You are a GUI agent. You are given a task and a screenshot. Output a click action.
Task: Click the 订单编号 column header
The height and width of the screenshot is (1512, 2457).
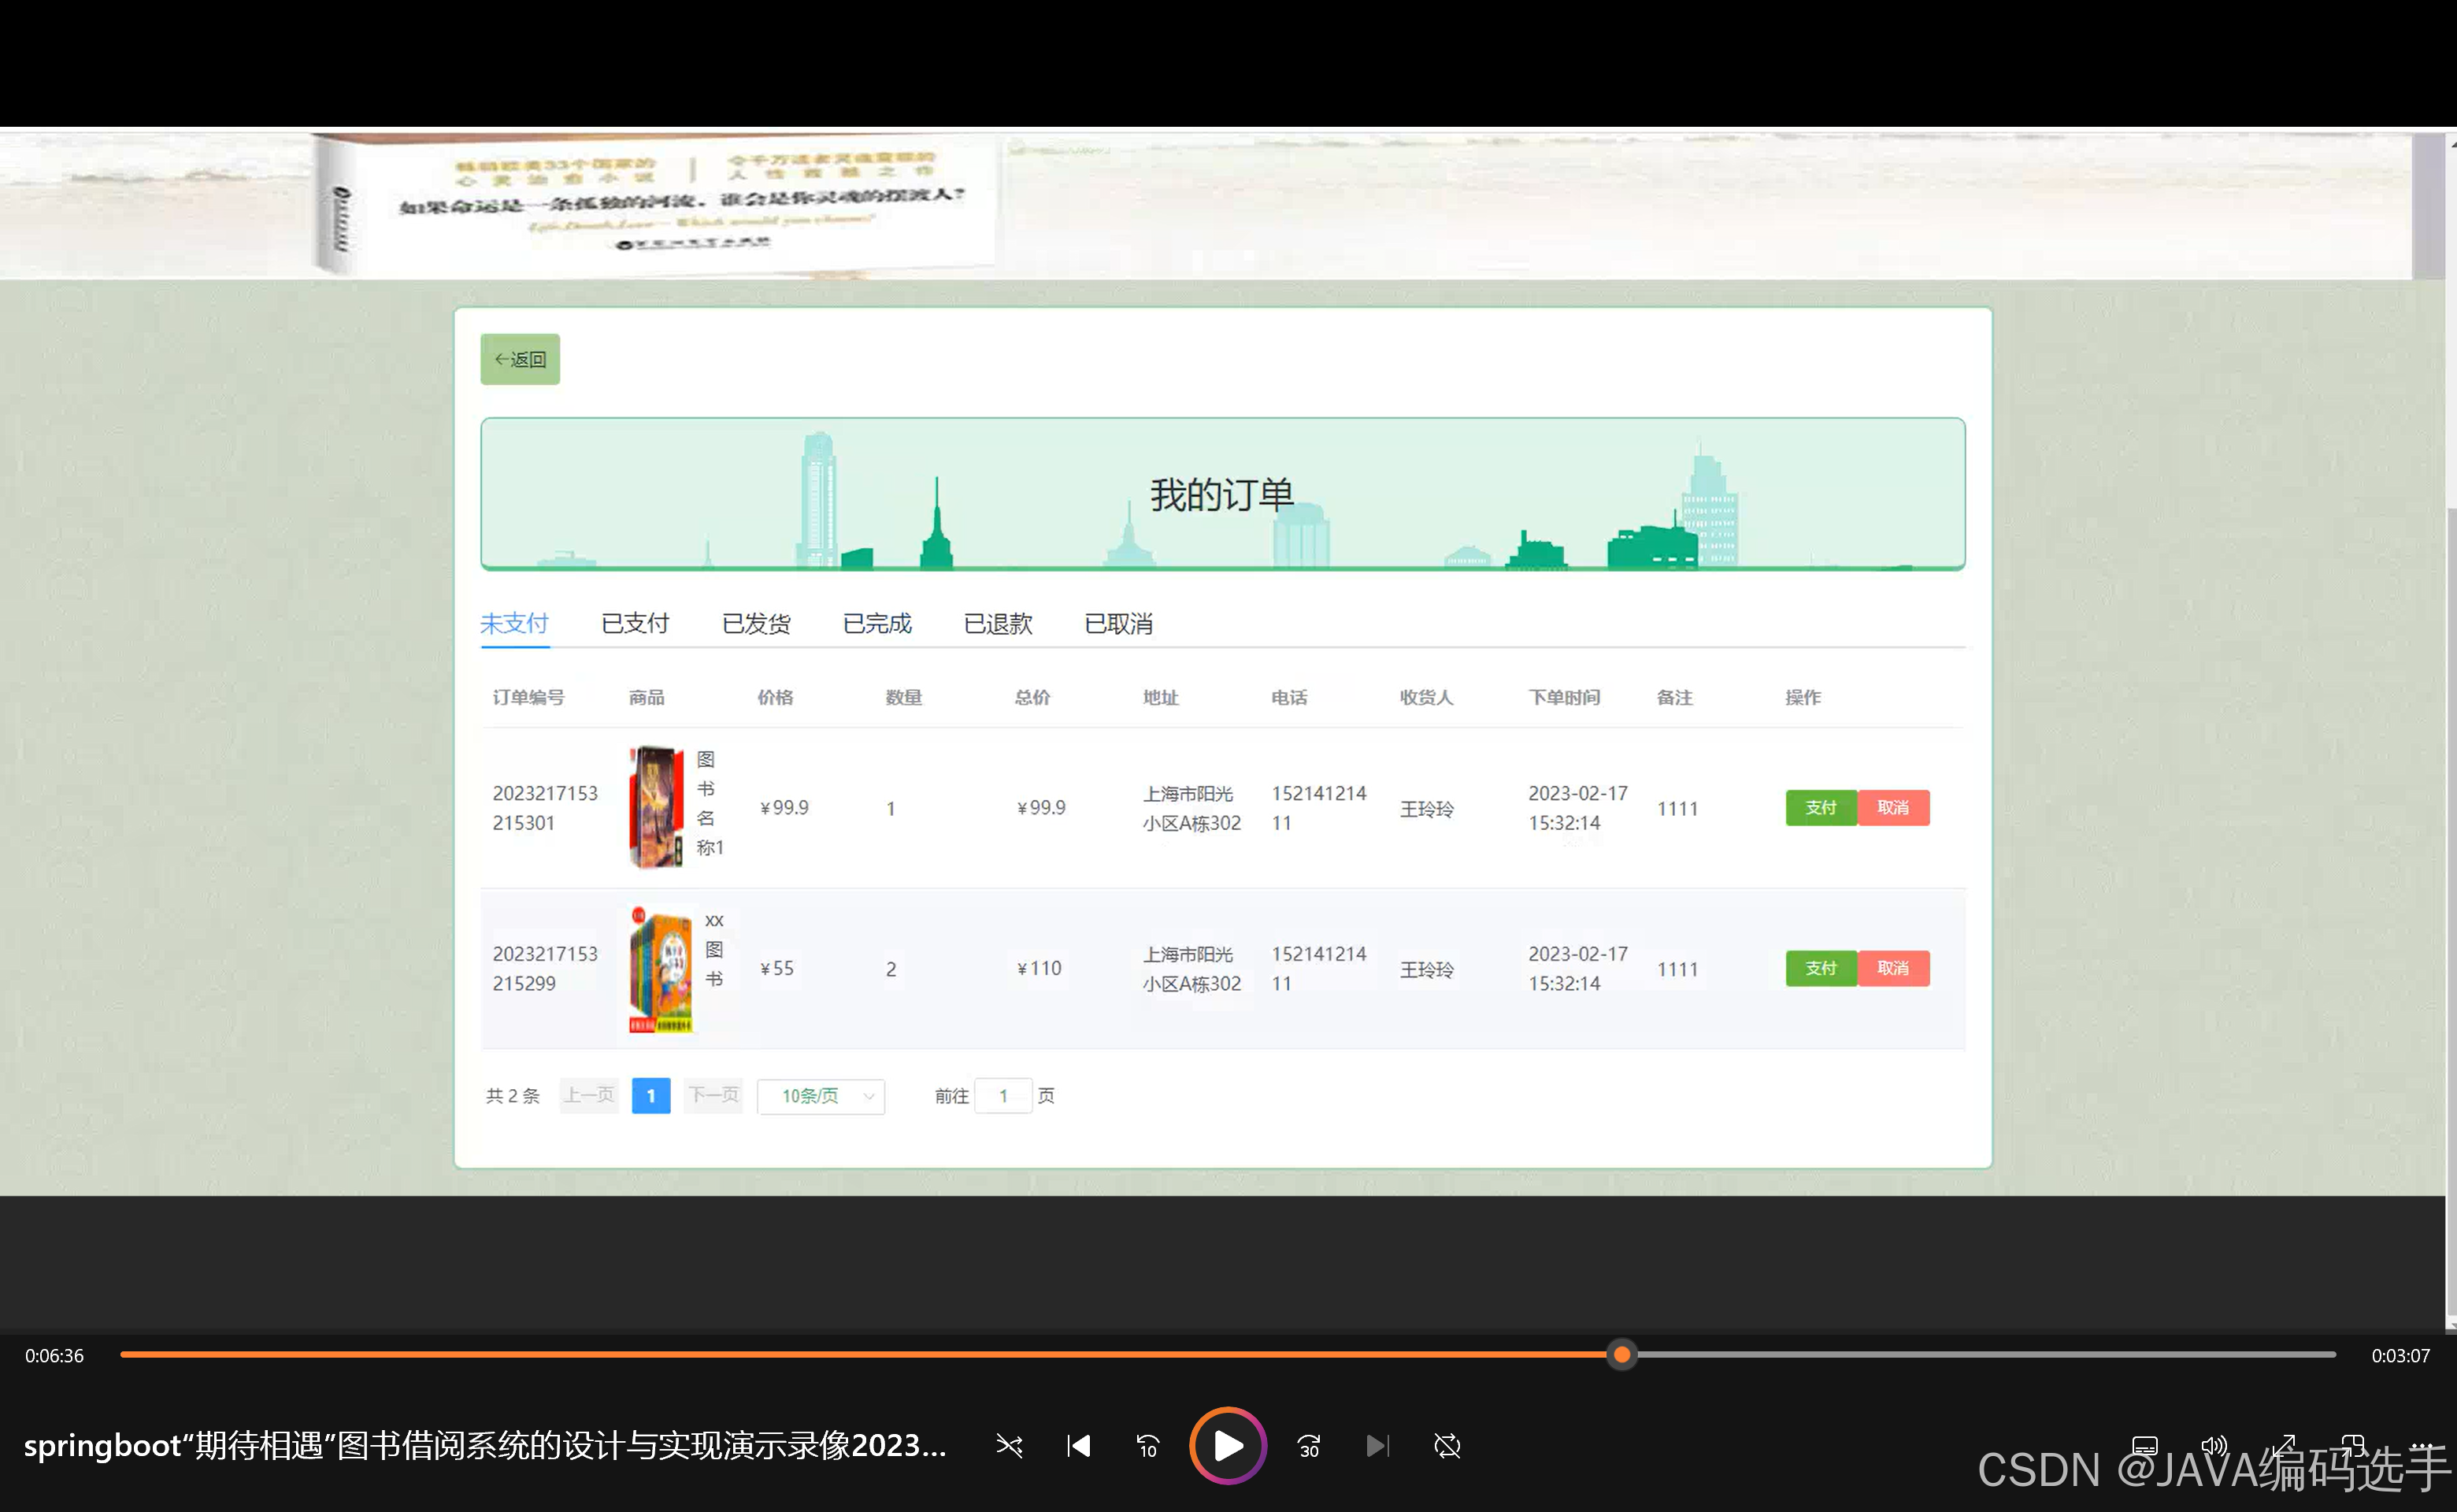point(528,697)
